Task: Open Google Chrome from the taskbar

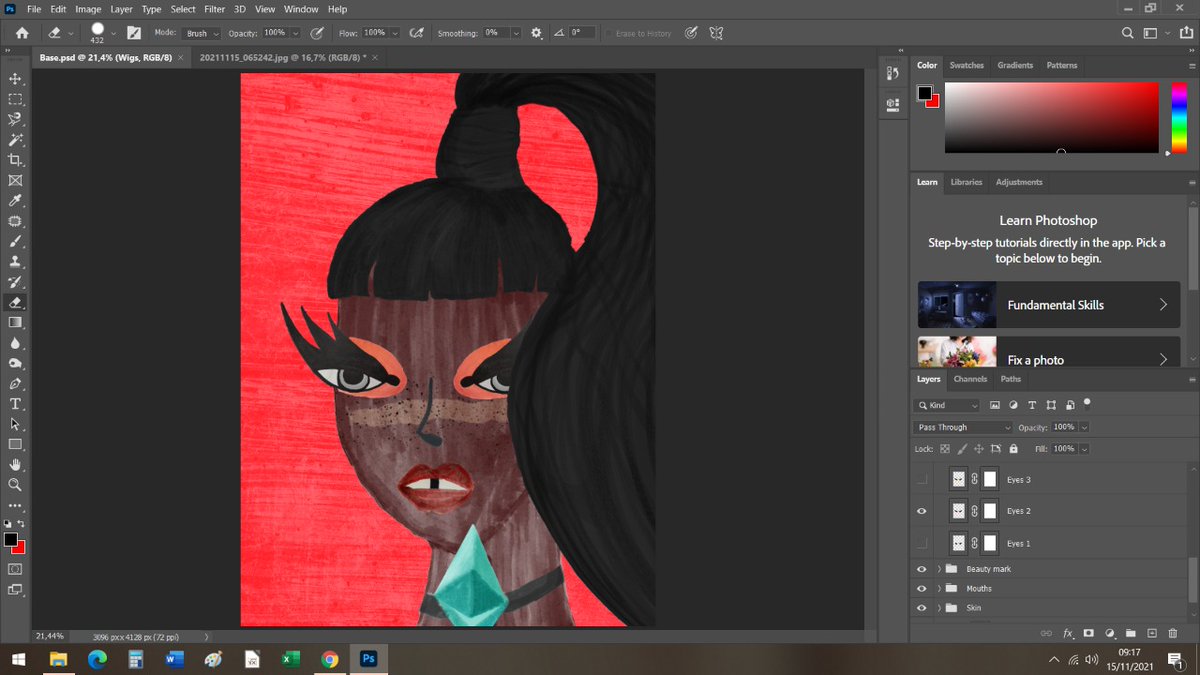Action: pos(329,659)
